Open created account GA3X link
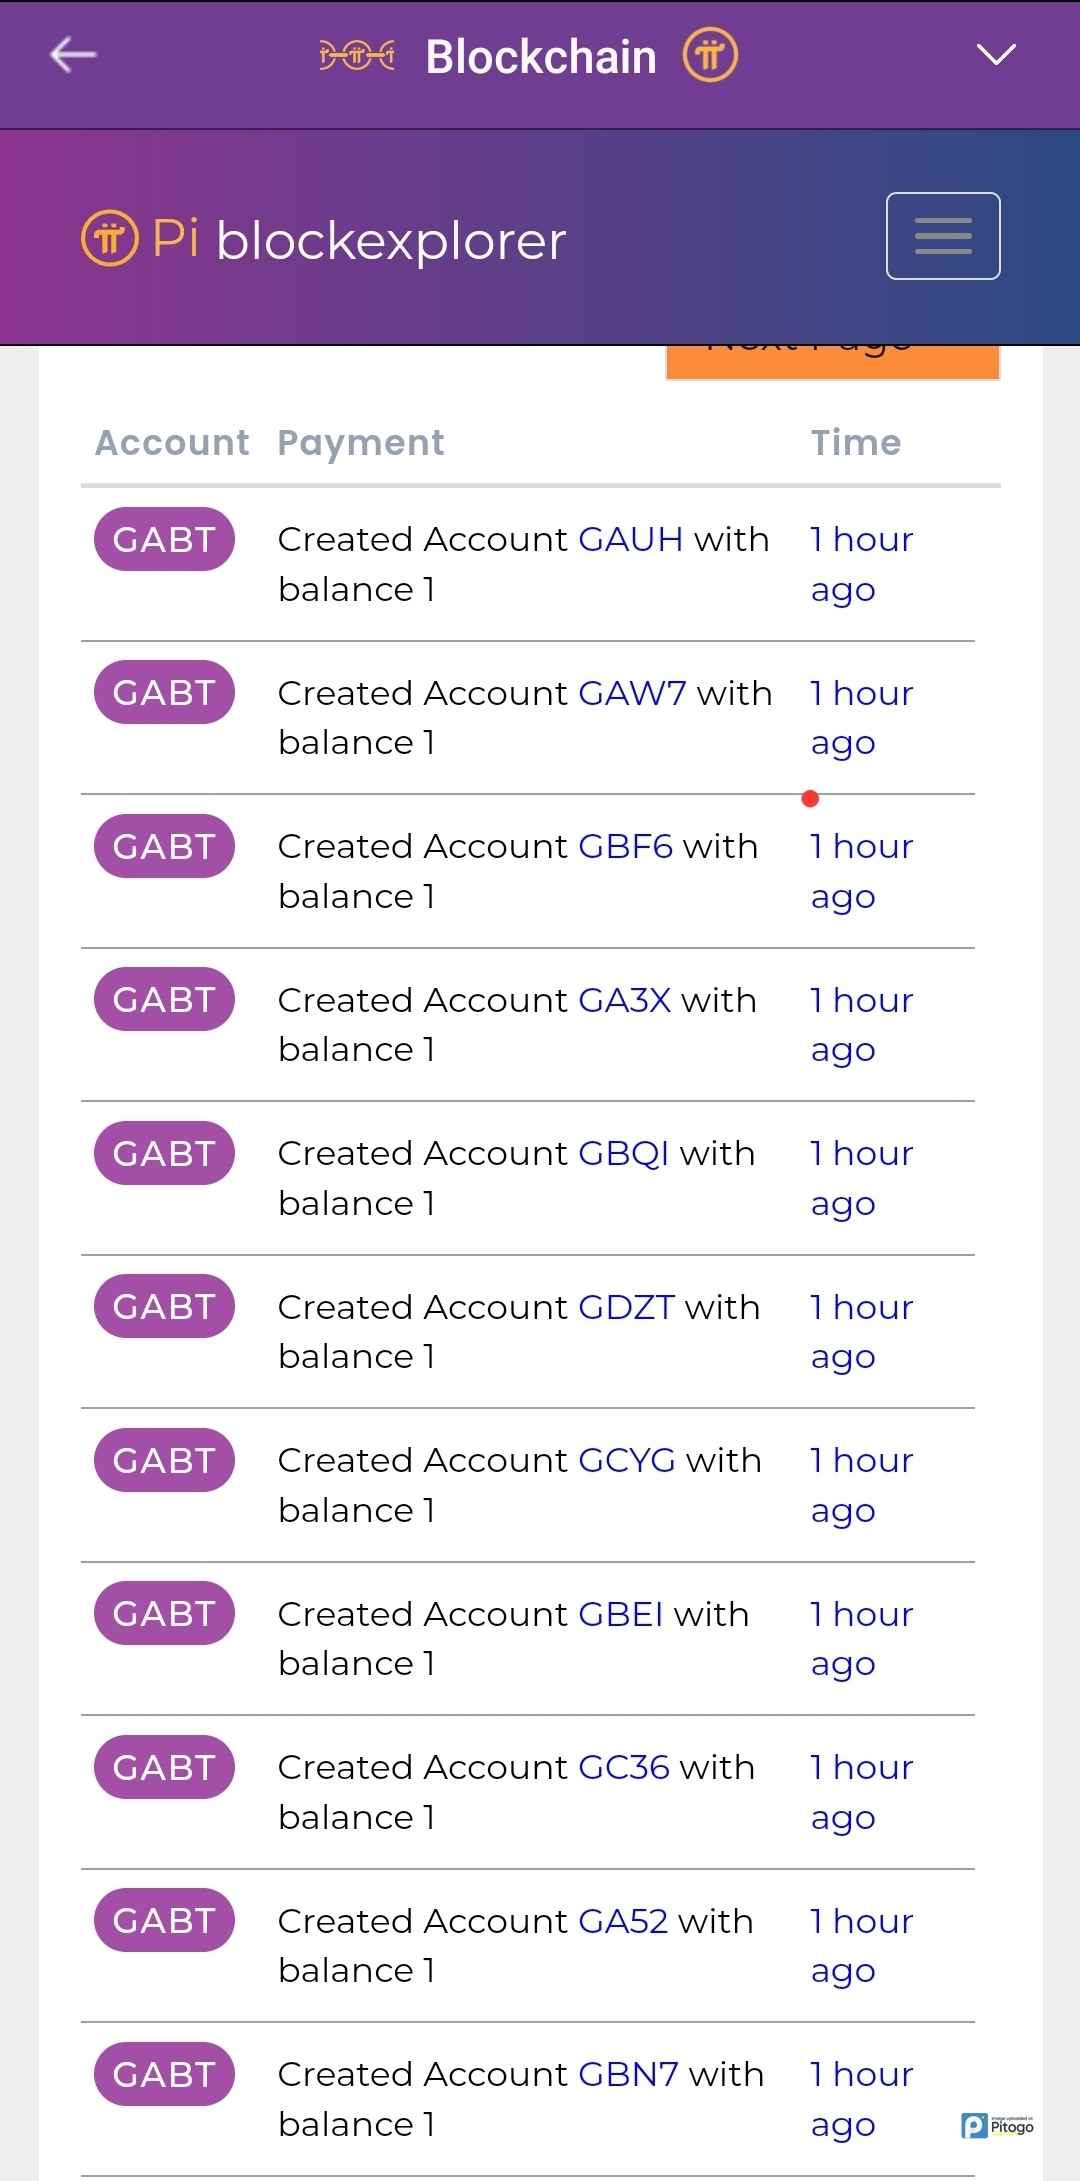 tap(624, 1000)
